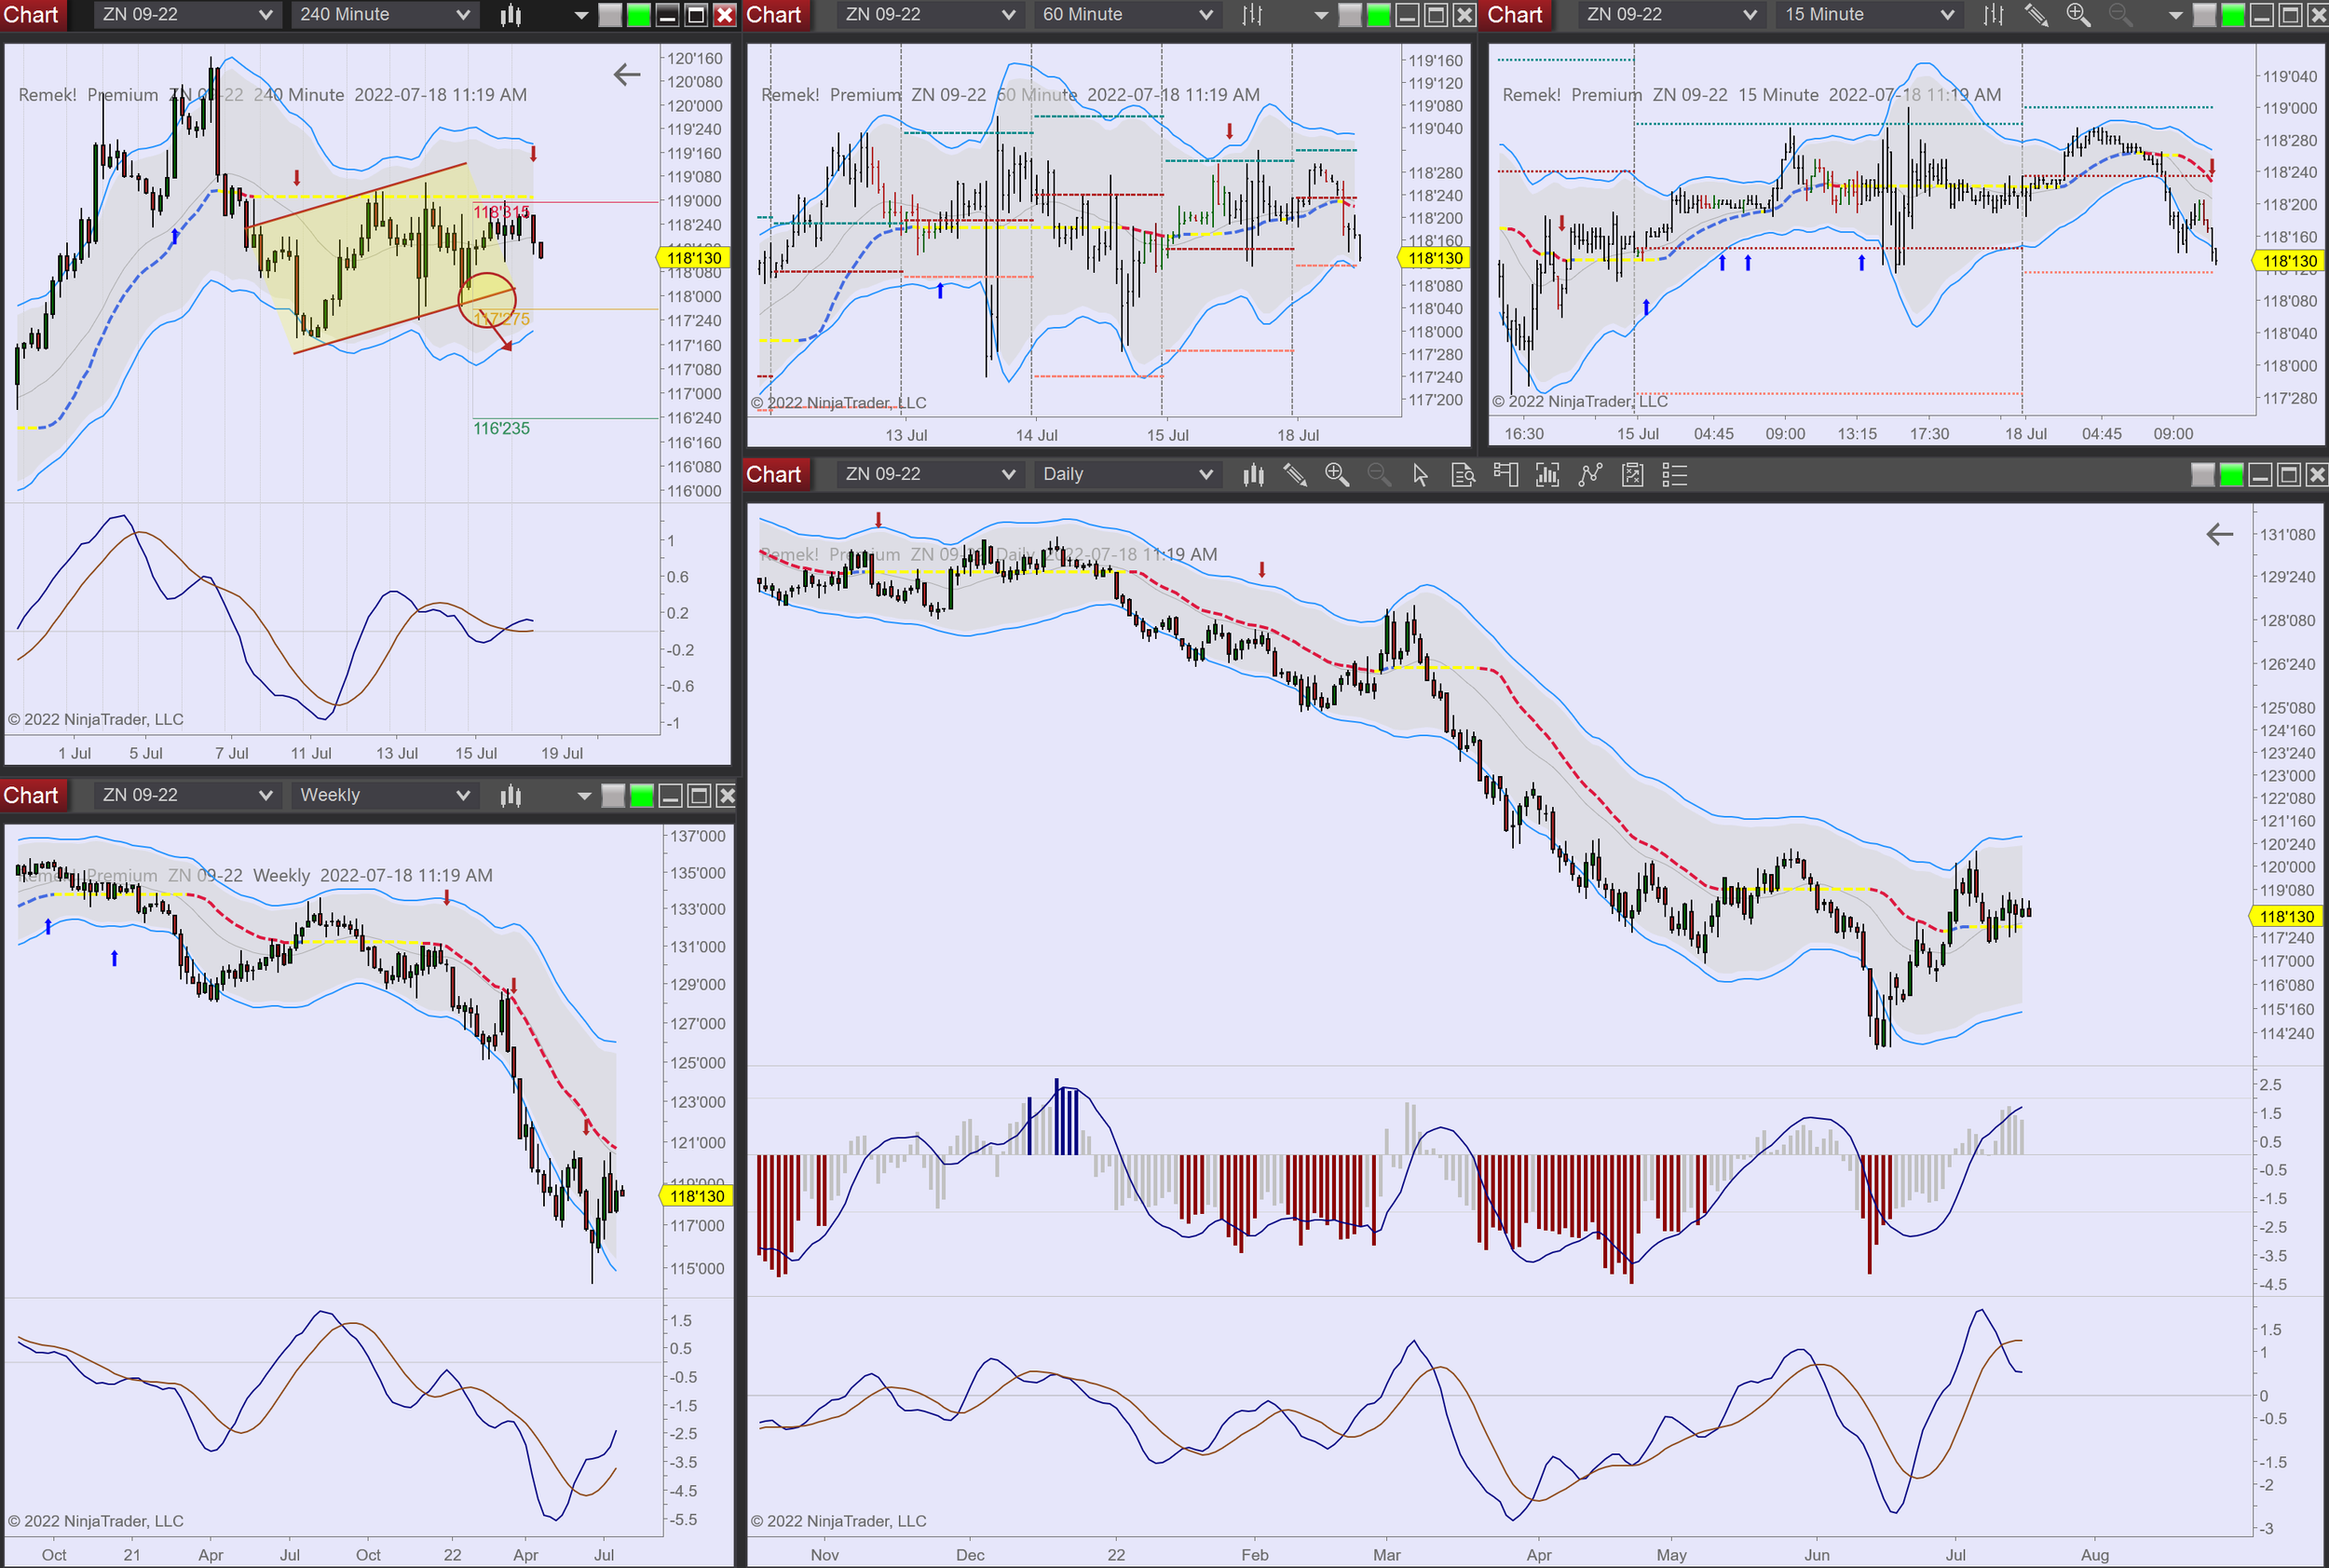Click the scroll-back arrow on the 240 Minute chart

coord(626,74)
